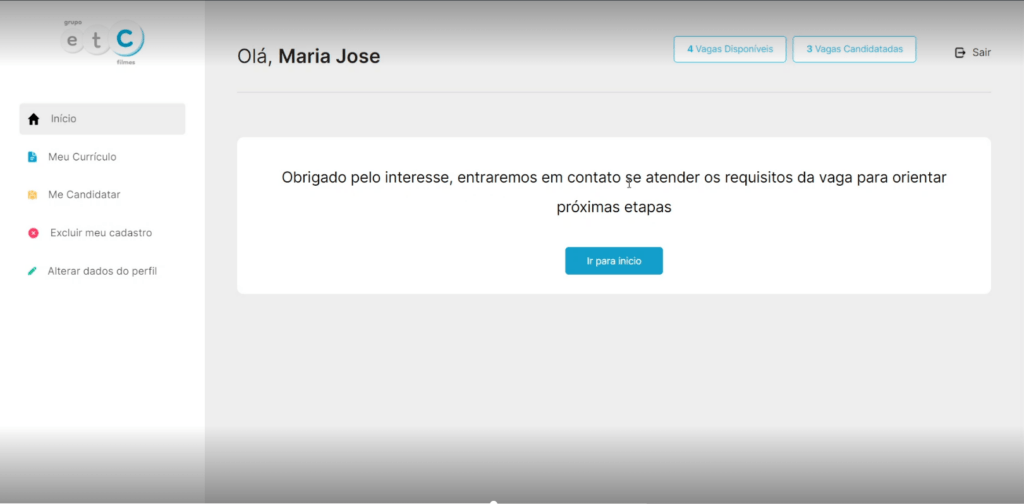Open the 4 Vagas Disponíveis button
Viewport: 1024px width, 504px height.
coord(729,49)
